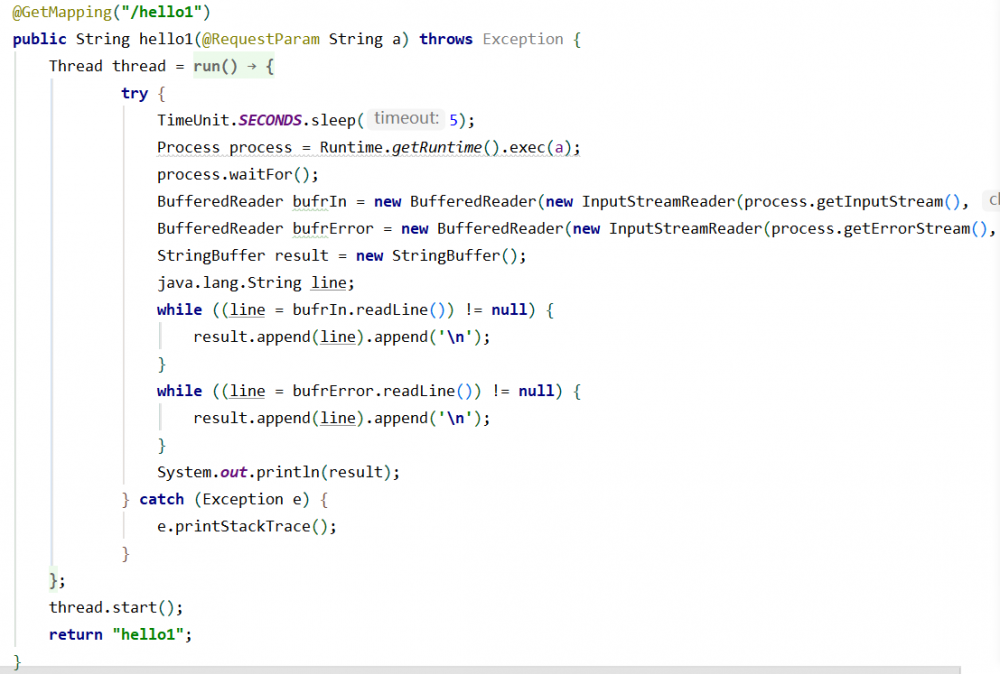The width and height of the screenshot is (1000, 674).
Task: Click the TimeUnit class name
Action: click(x=193, y=121)
